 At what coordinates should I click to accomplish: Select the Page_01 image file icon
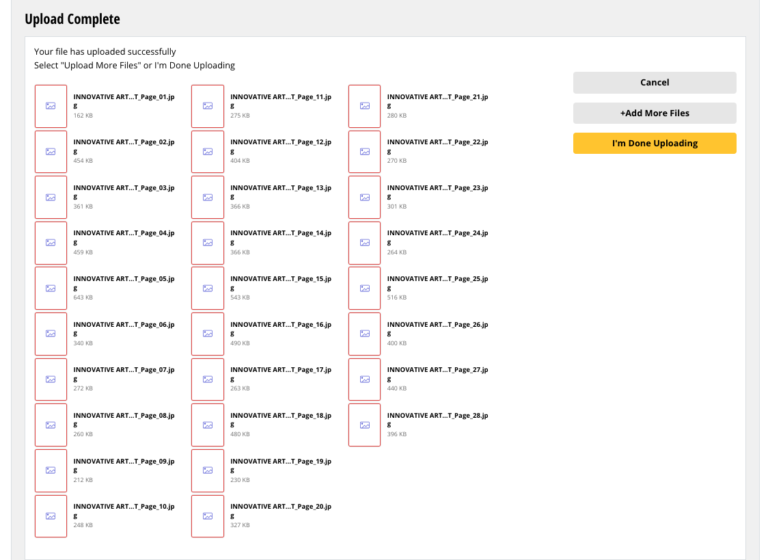coord(51,106)
